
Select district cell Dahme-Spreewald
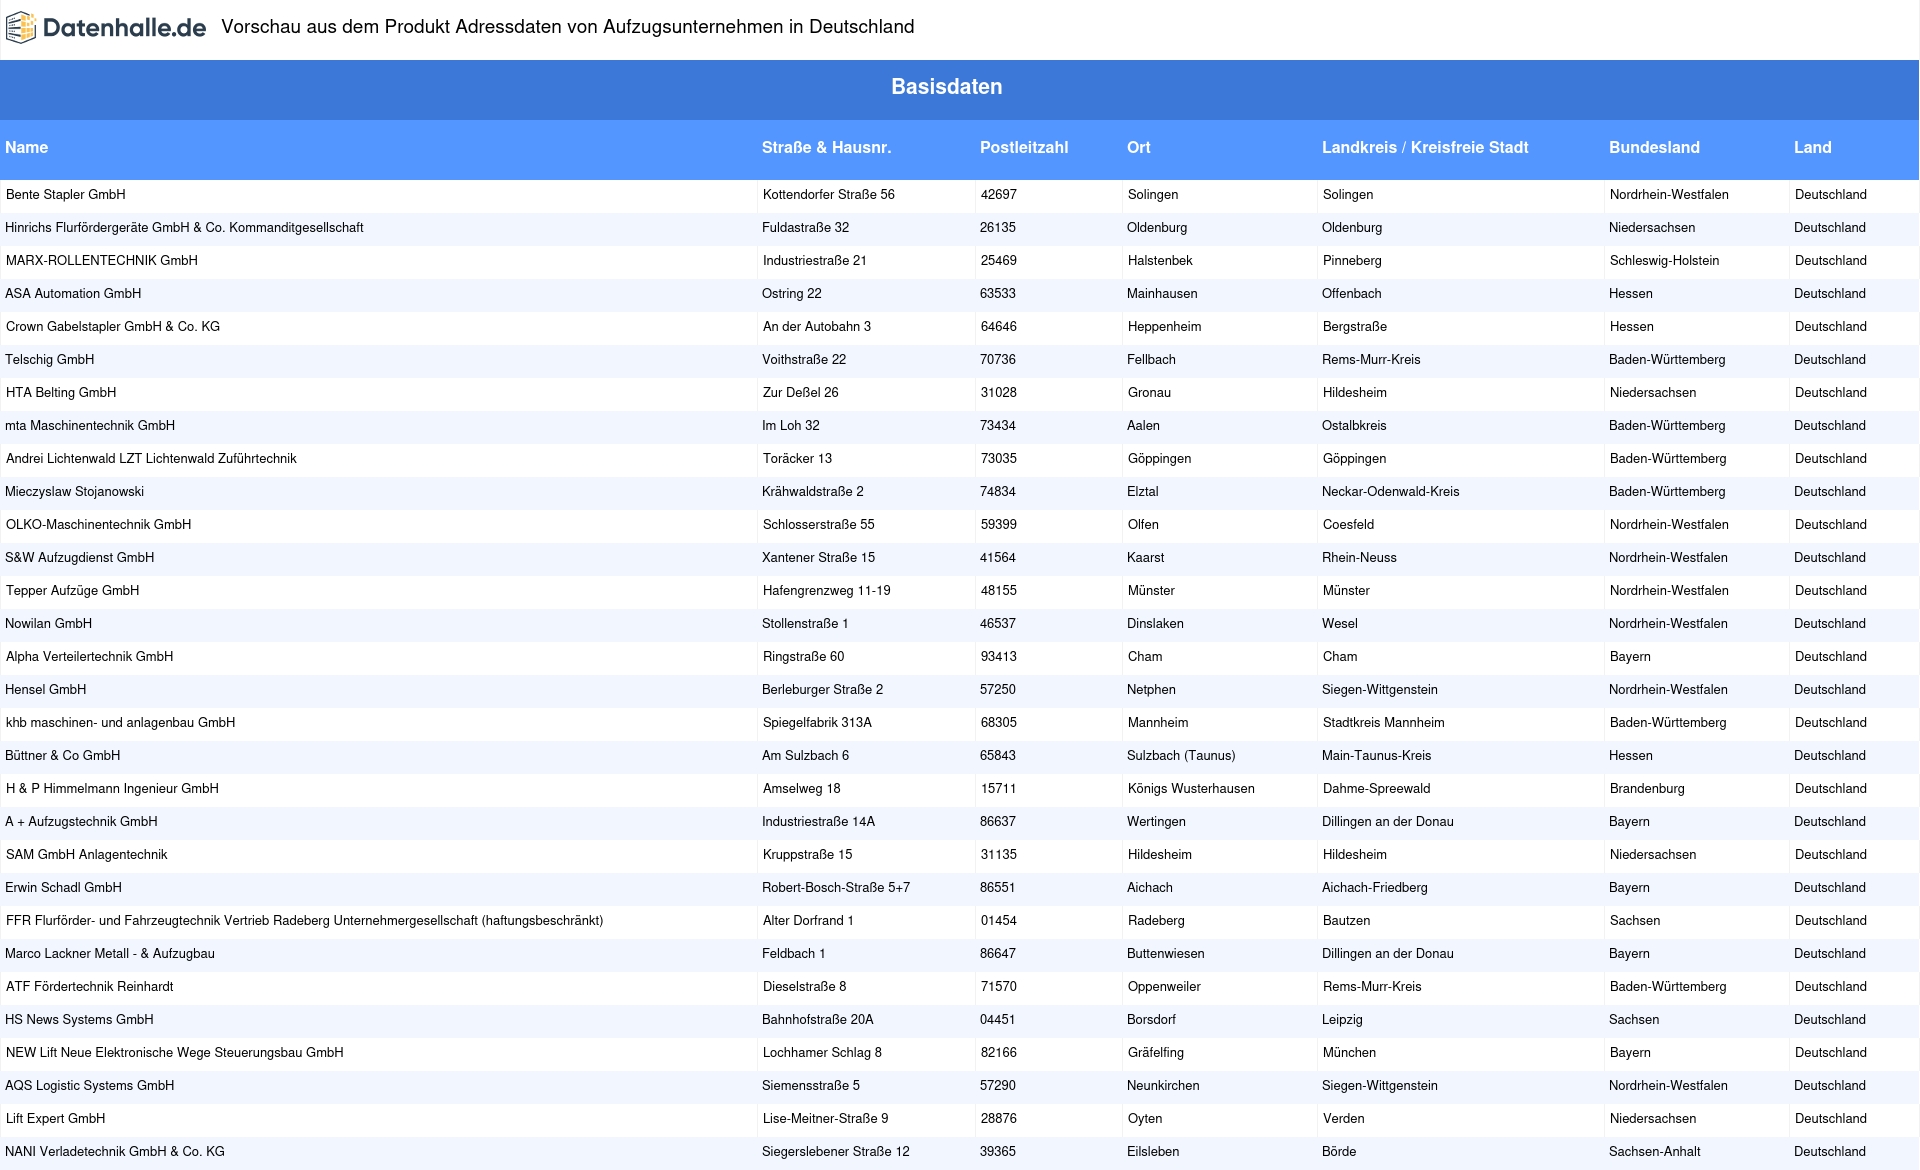point(1377,789)
